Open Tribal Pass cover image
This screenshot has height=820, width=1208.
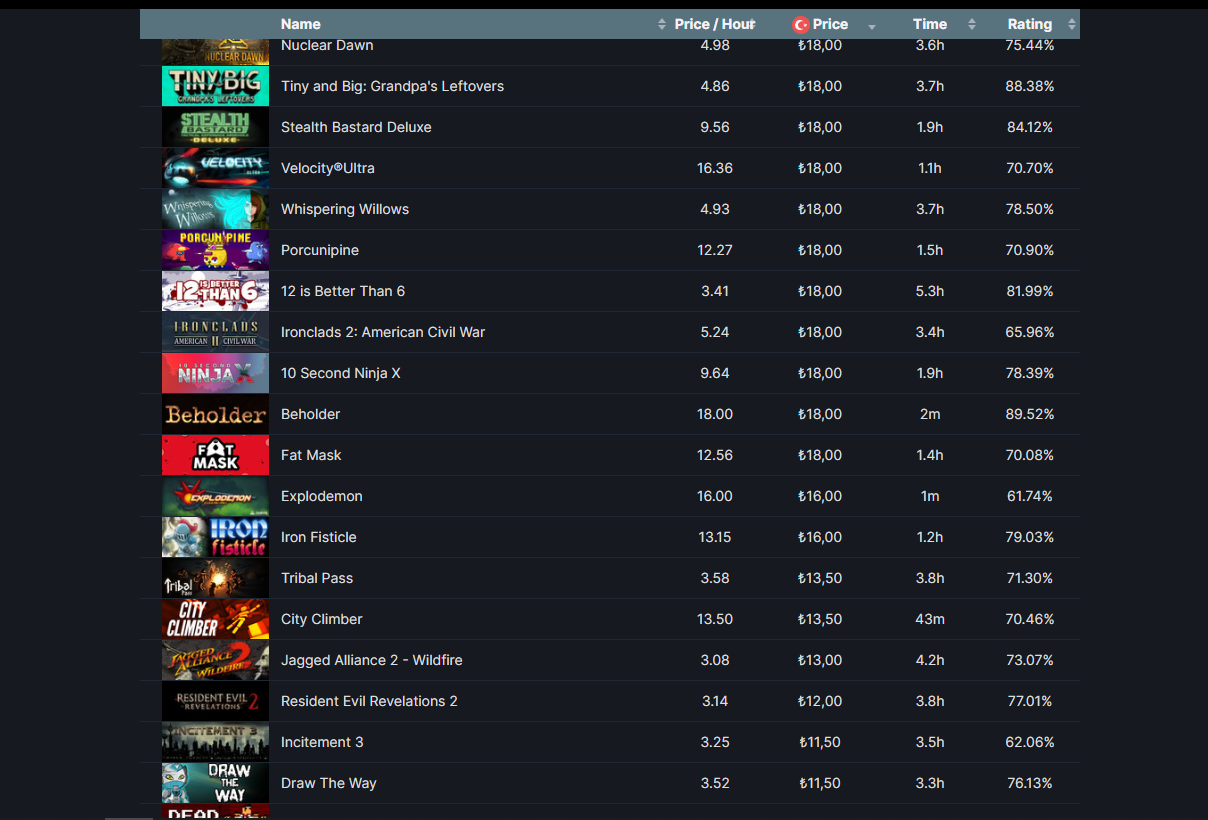click(215, 578)
